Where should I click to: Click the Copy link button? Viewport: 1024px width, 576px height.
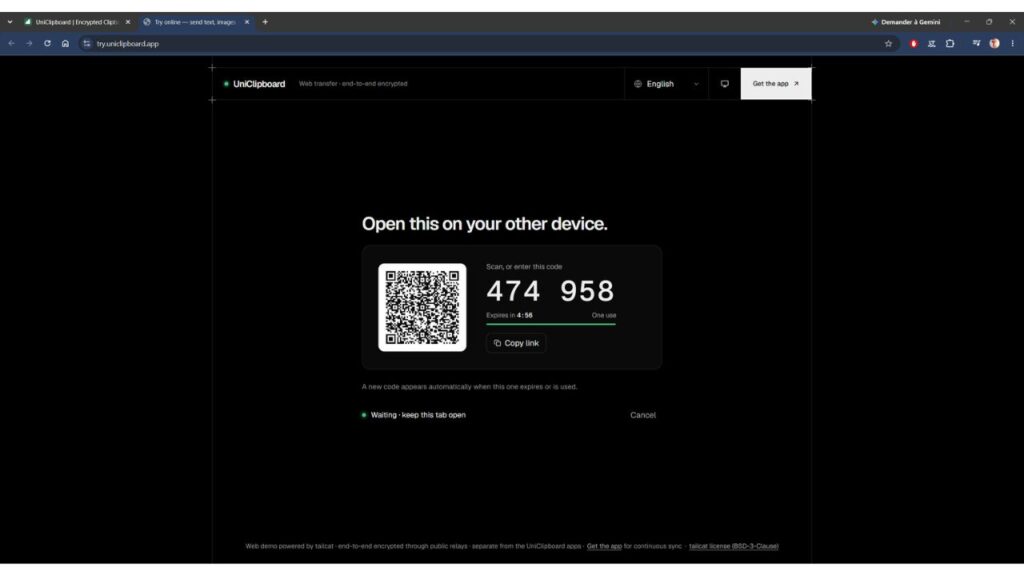[516, 343]
